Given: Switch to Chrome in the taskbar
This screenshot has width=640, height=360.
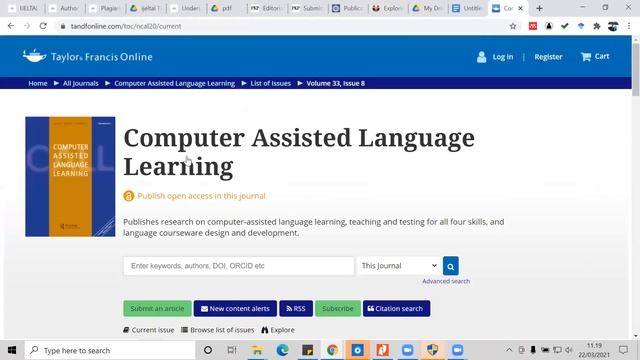Looking at the screenshot, I should tap(332, 350).
